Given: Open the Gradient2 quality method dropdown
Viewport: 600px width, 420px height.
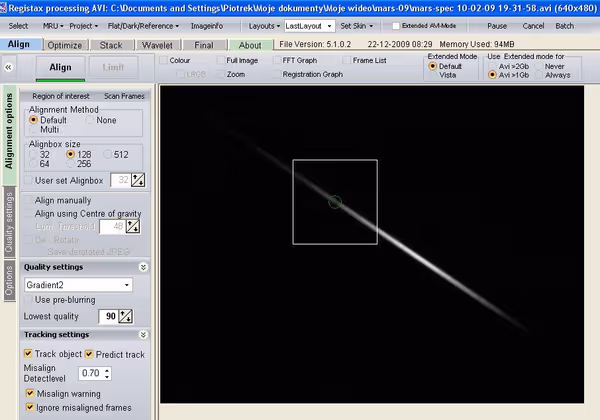Looking at the screenshot, I should point(127,285).
